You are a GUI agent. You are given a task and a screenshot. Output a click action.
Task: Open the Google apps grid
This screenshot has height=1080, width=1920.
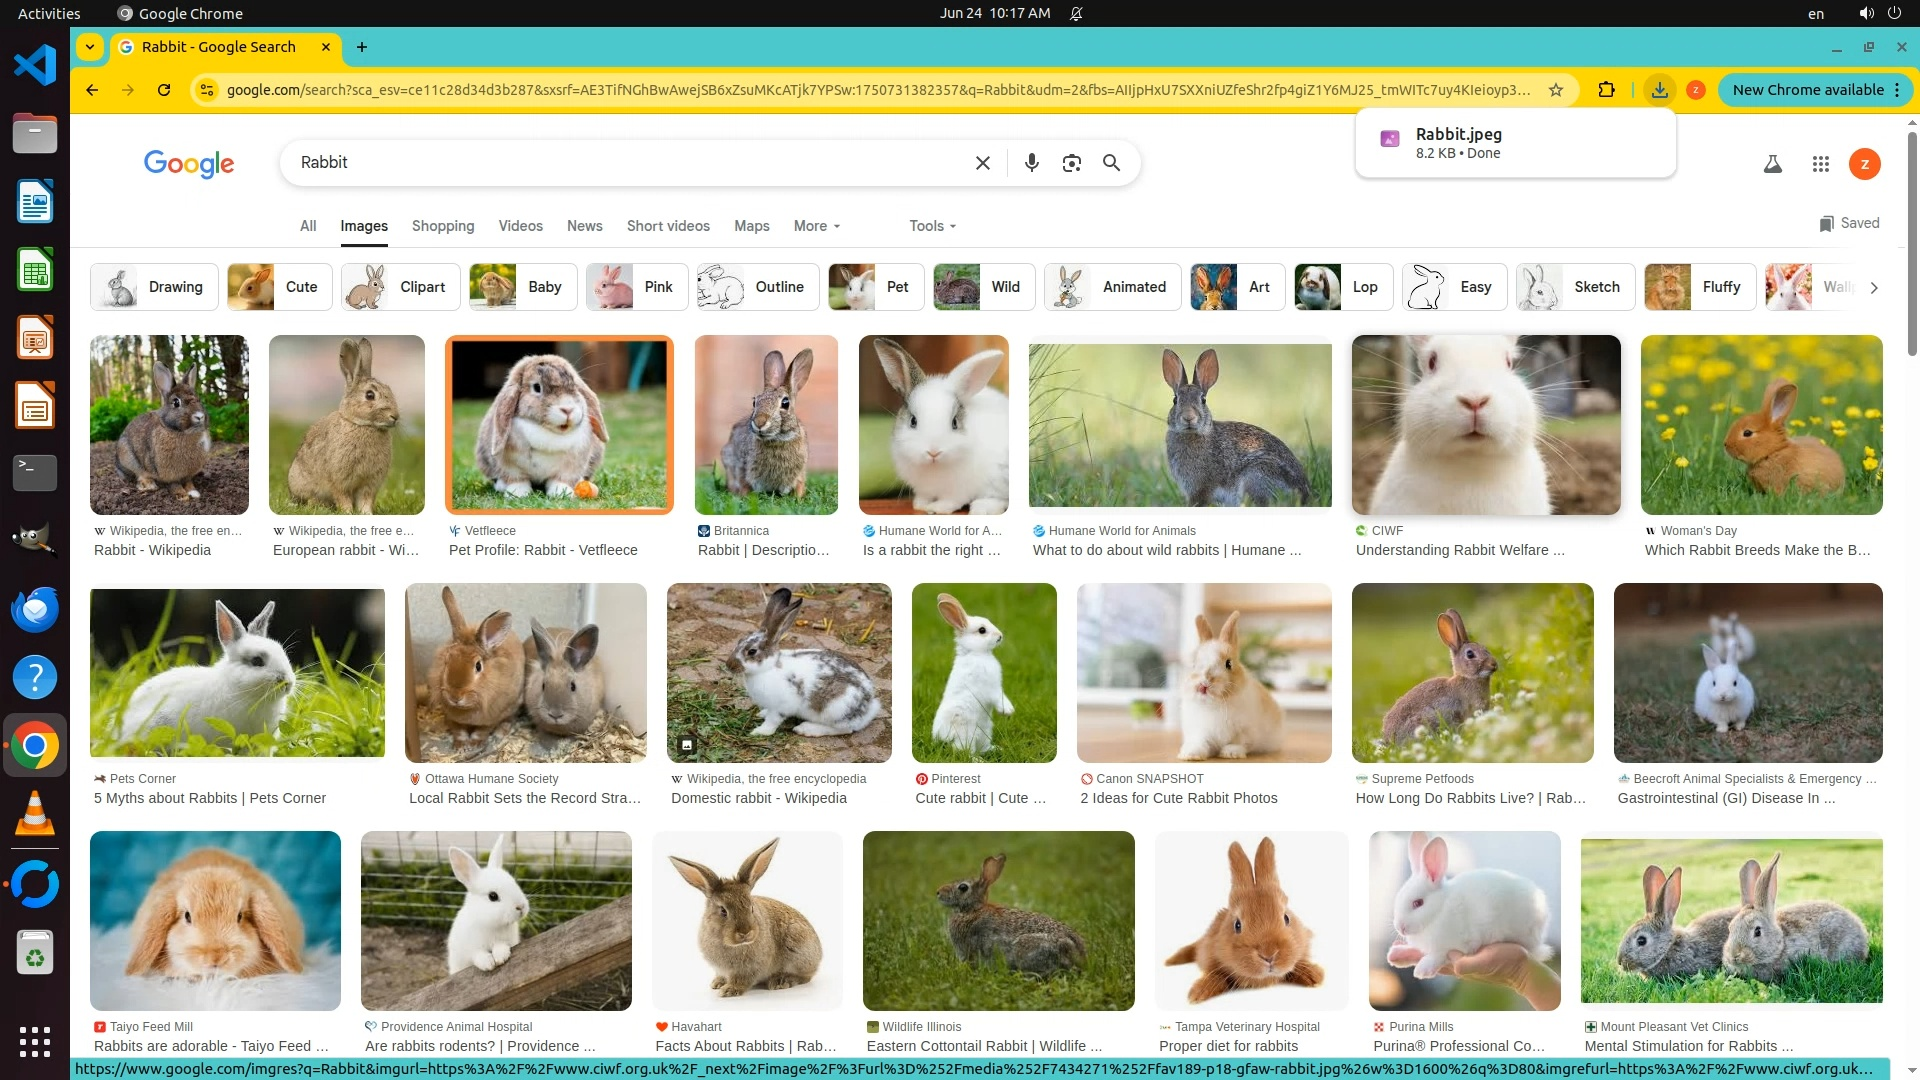click(x=1820, y=164)
